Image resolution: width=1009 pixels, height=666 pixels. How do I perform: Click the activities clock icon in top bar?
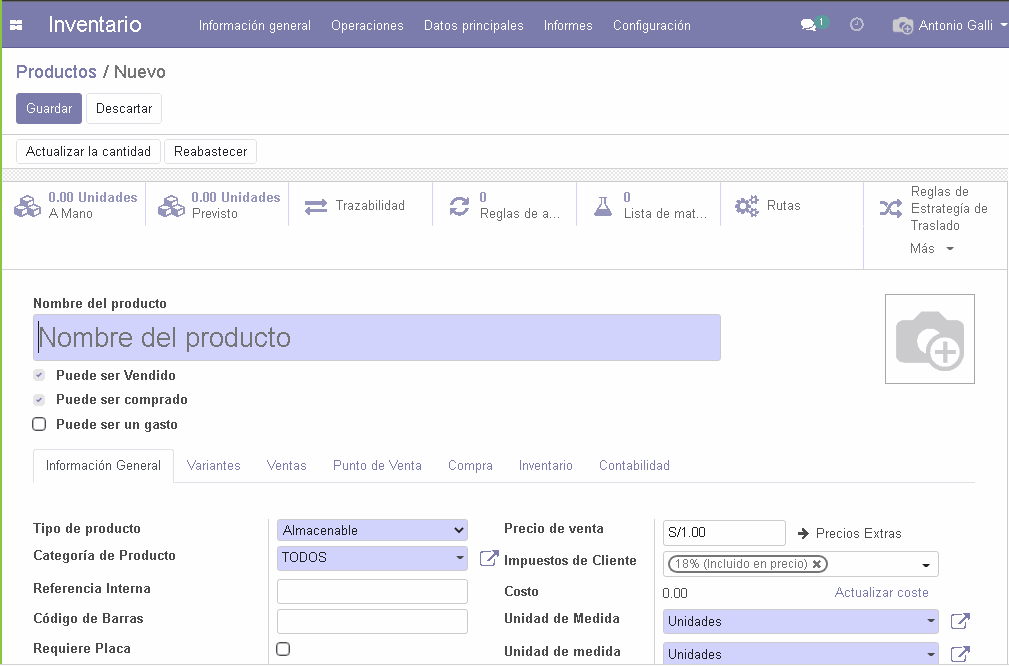pos(856,24)
